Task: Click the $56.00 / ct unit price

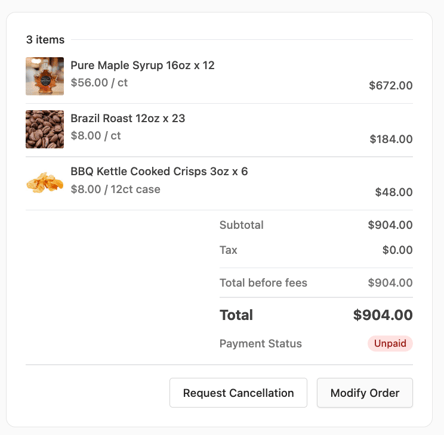Action: pyautogui.click(x=99, y=83)
